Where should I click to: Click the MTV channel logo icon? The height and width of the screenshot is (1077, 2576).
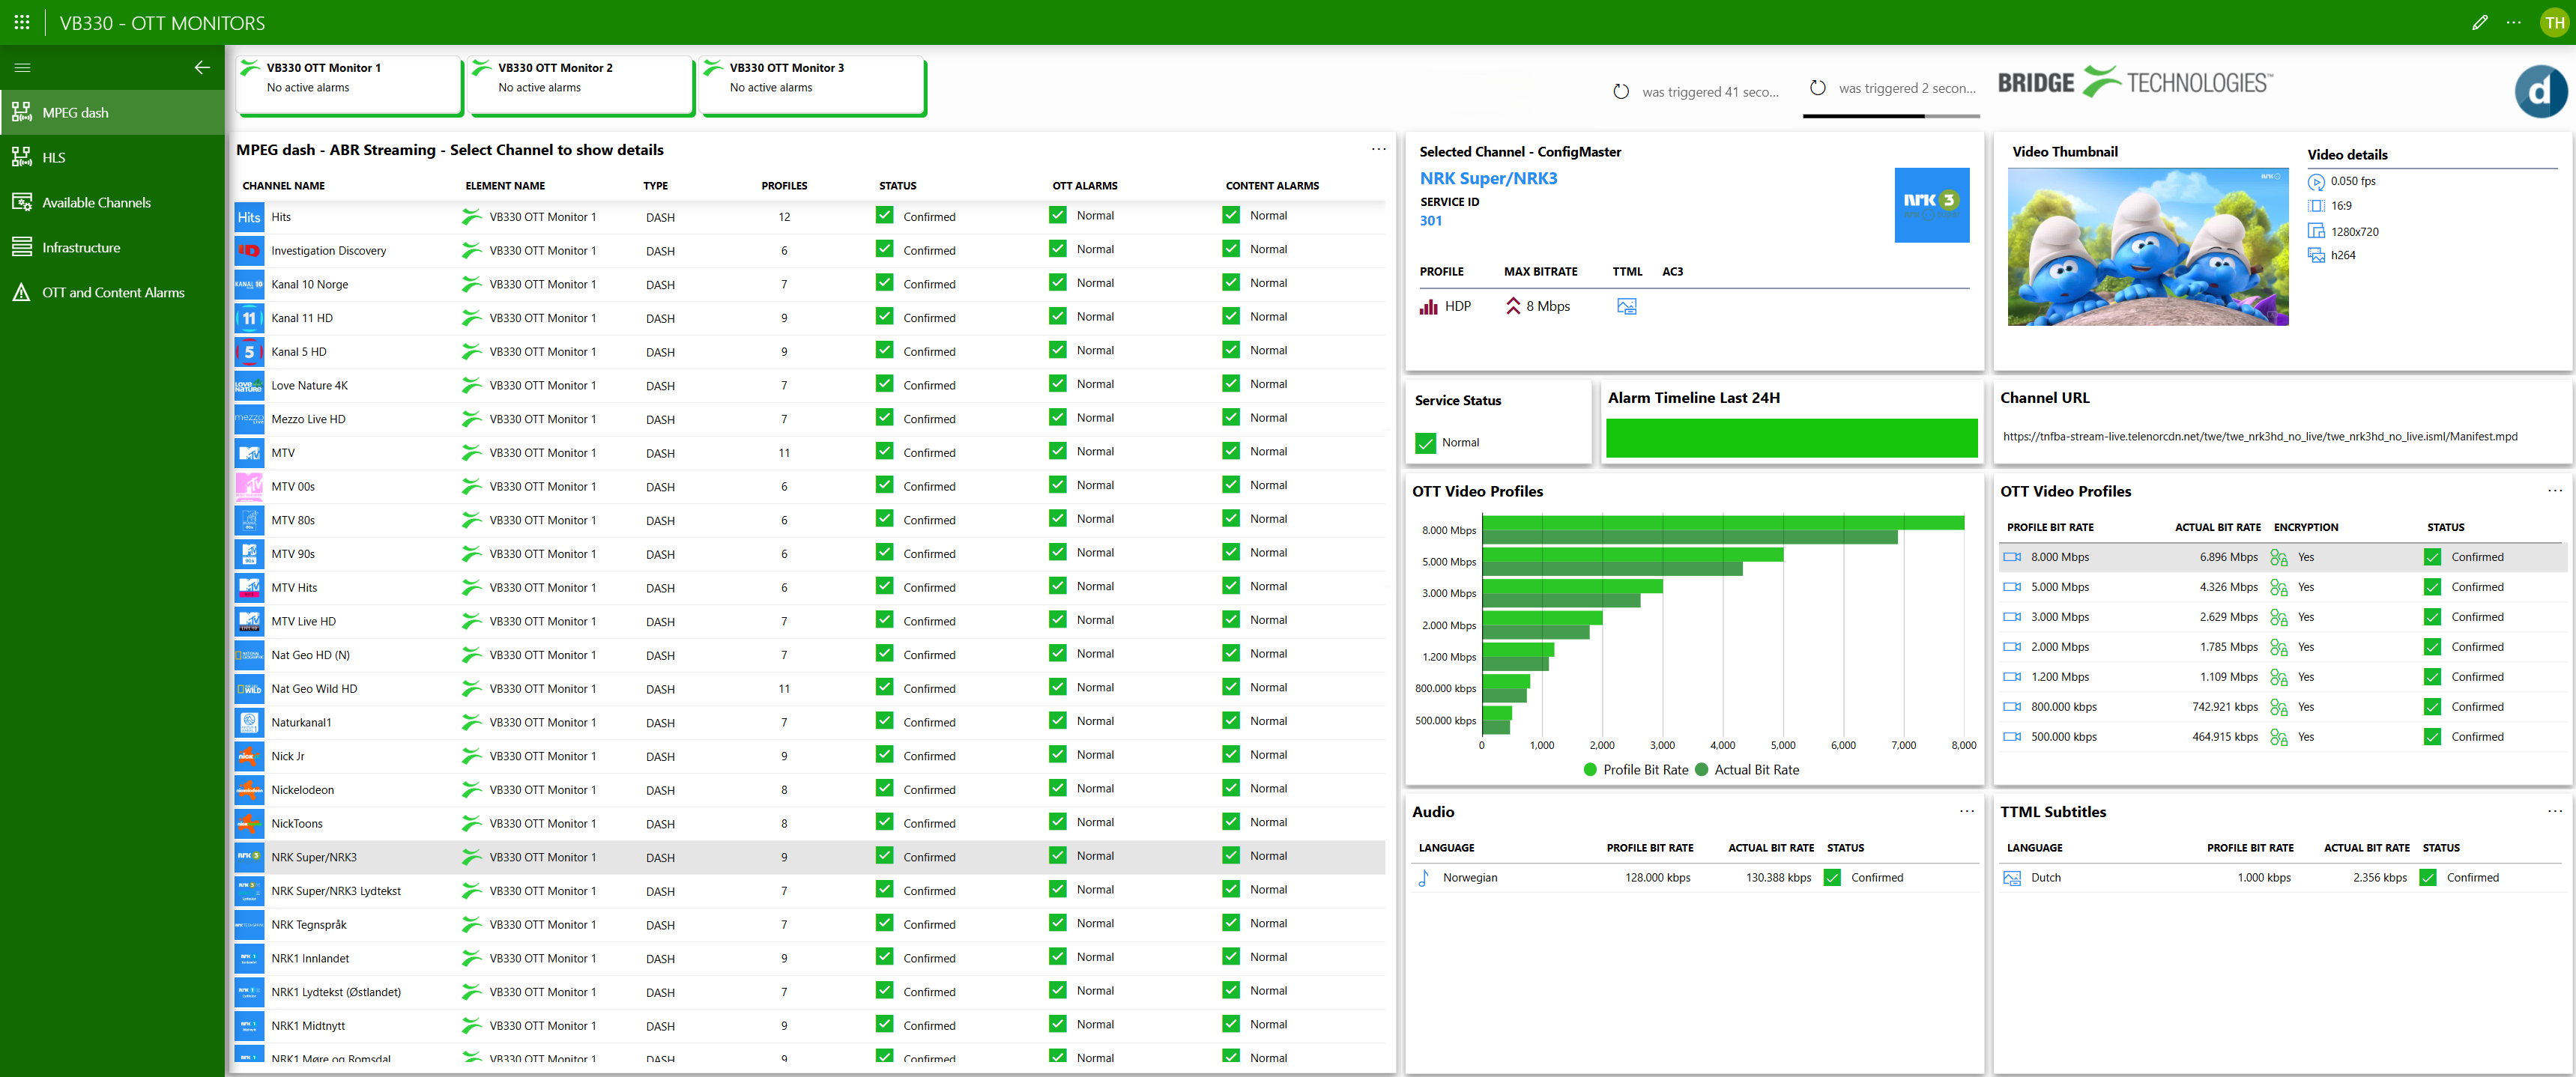[249, 453]
